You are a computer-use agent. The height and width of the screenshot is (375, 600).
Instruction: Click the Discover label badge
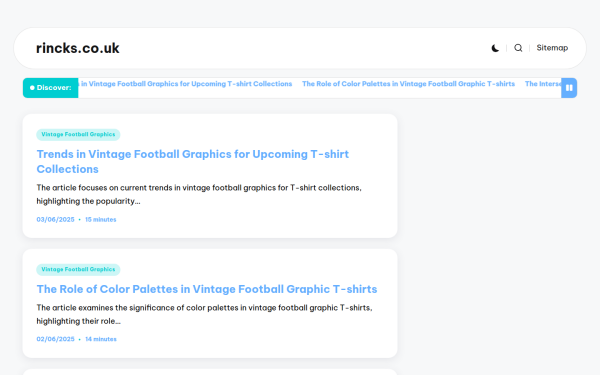point(51,88)
